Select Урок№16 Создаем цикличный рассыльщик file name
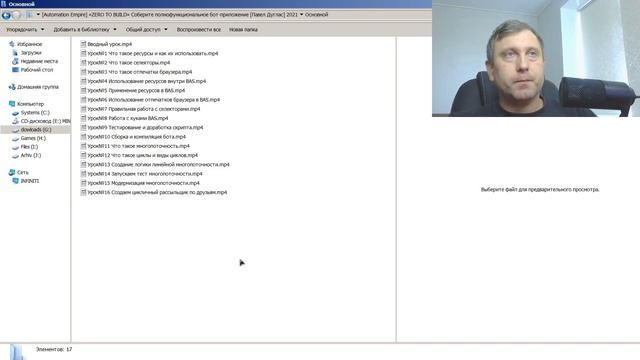The height and width of the screenshot is (360, 640). [157, 192]
